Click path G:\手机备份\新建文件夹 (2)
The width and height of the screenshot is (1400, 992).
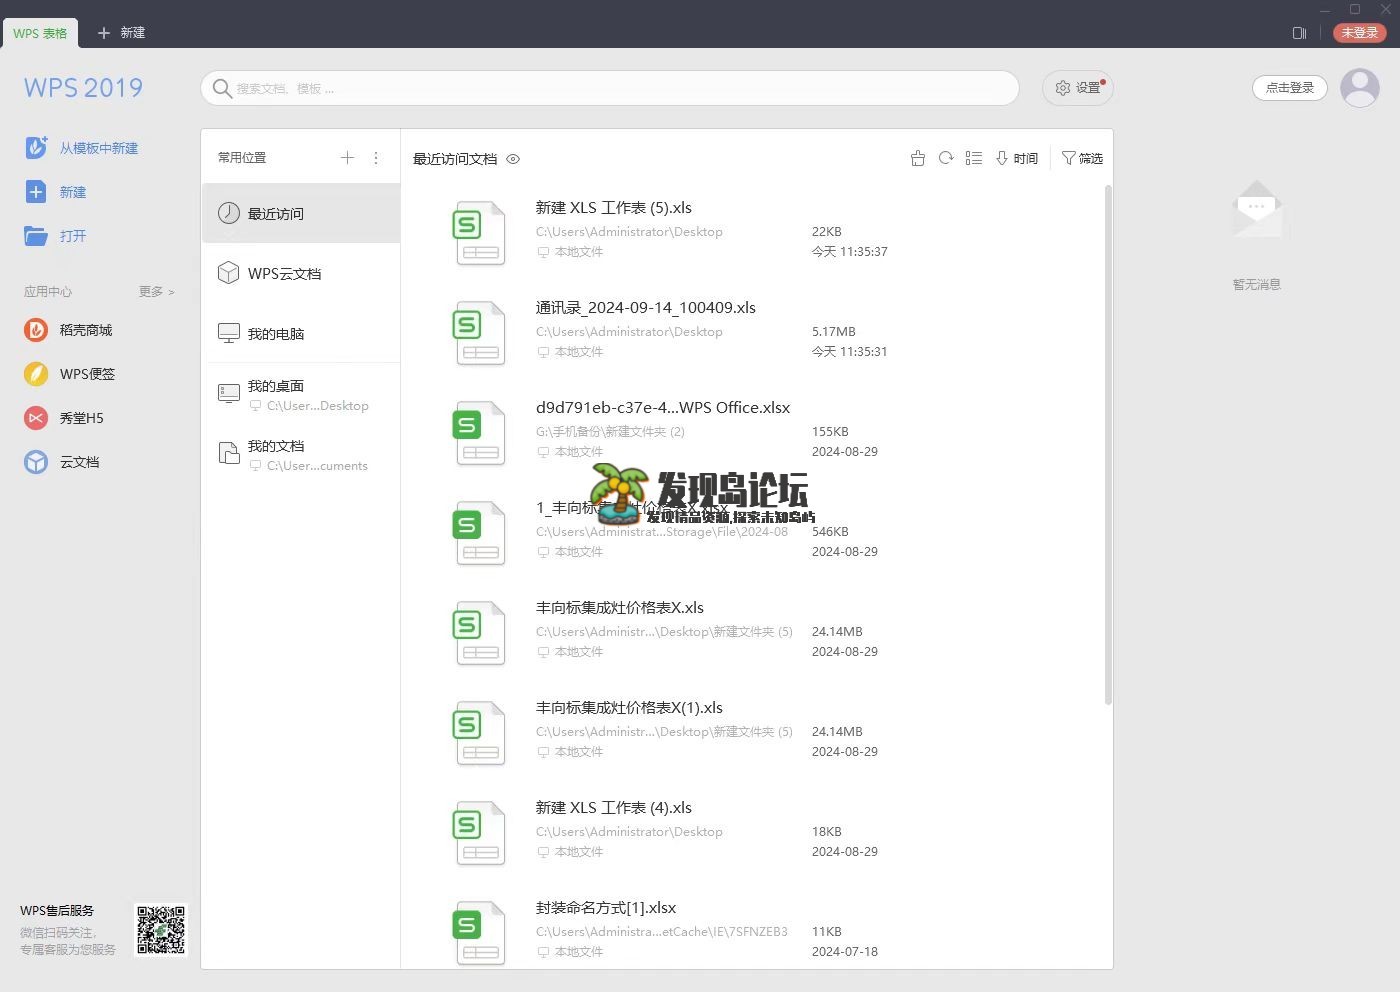click(610, 432)
